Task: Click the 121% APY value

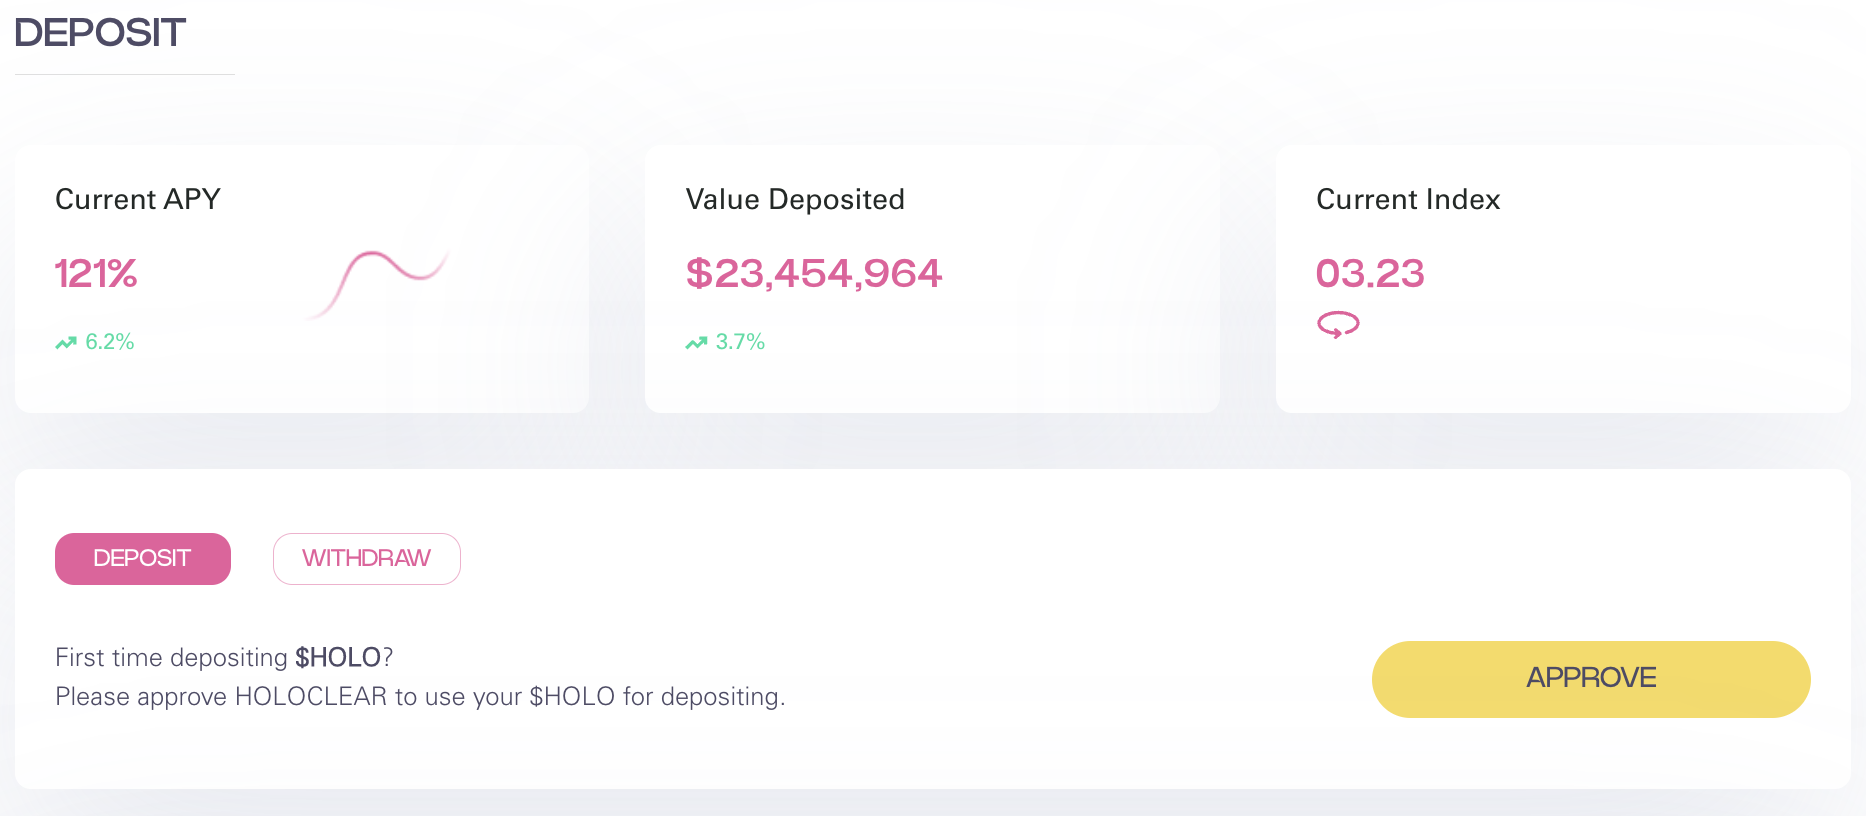Action: 96,274
